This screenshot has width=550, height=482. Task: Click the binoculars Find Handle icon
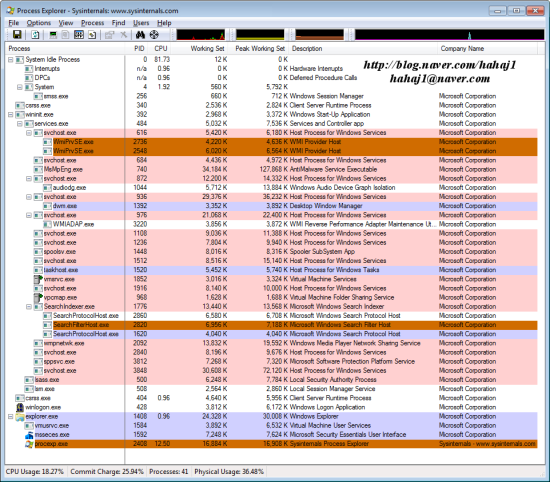(140, 35)
